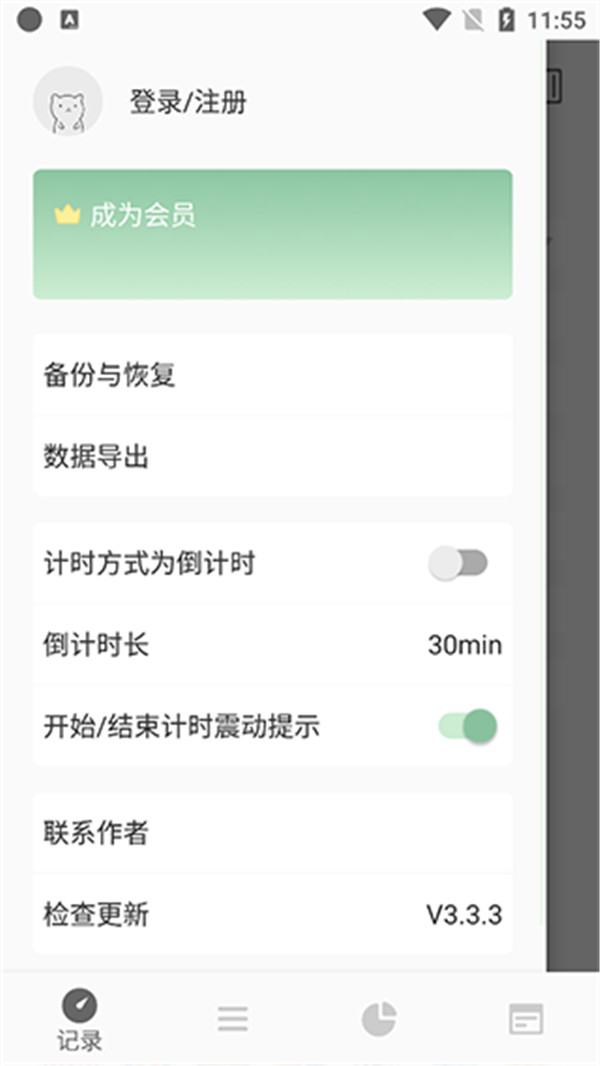Tap the green 成为会员 banner
The height and width of the screenshot is (1066, 600).
(x=272, y=234)
